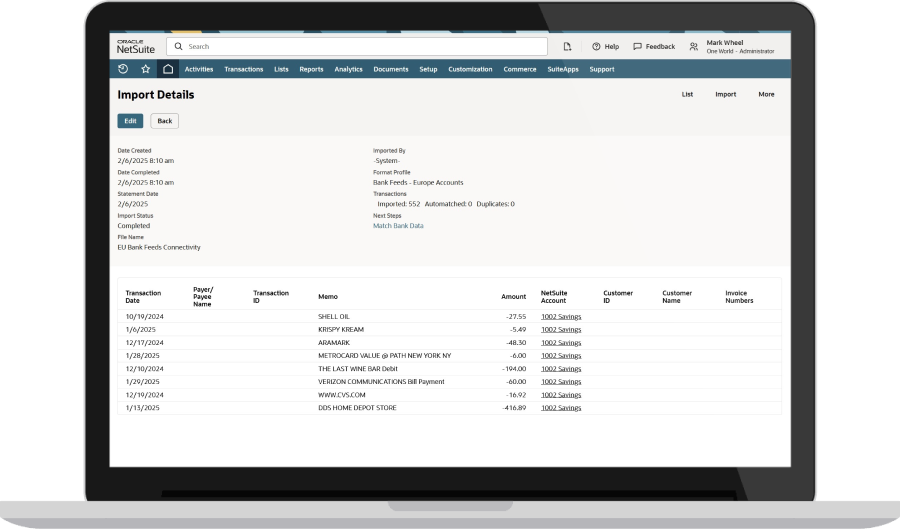The height and width of the screenshot is (529, 900).
Task: Click into the global Search field
Action: pyautogui.click(x=360, y=46)
